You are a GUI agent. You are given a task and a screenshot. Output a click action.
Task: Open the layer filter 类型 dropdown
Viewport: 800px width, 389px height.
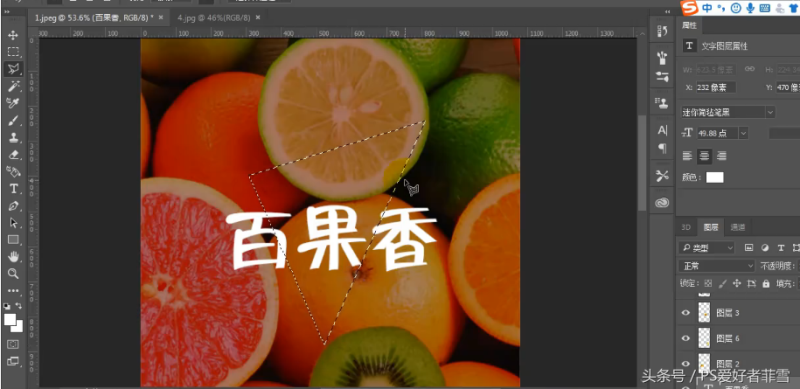click(706, 248)
